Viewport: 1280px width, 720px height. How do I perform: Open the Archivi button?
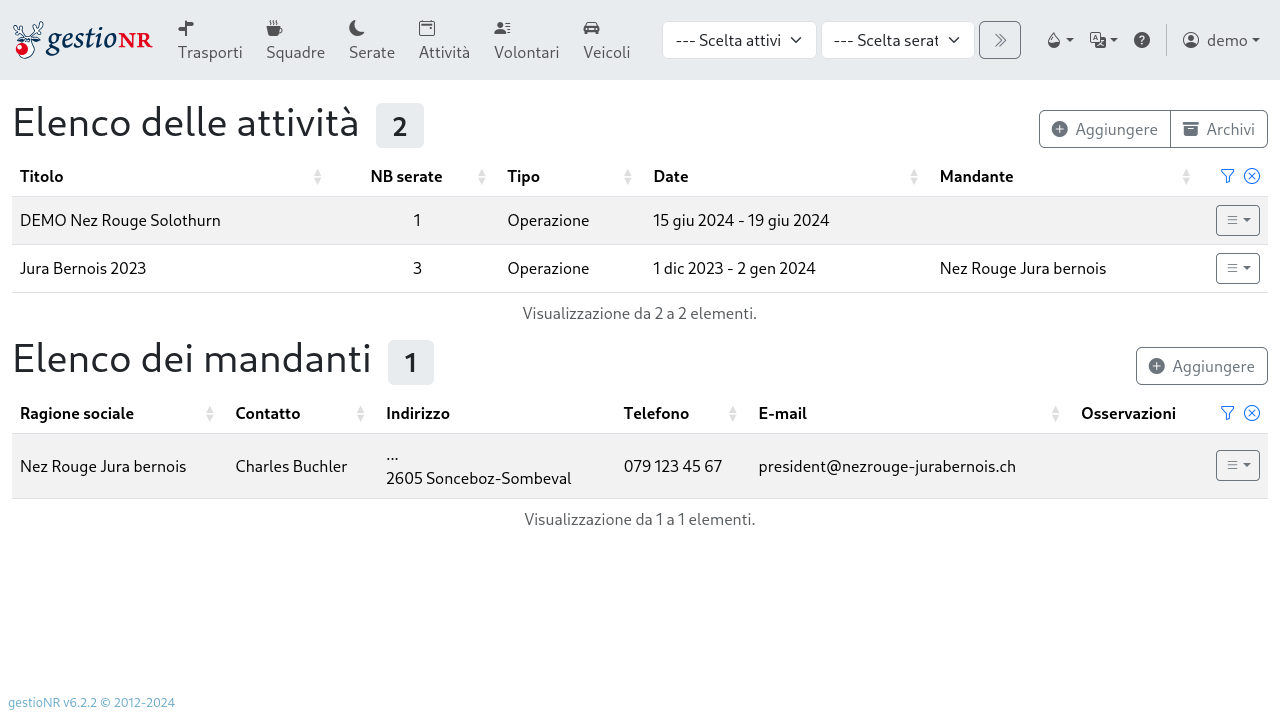pos(1218,129)
